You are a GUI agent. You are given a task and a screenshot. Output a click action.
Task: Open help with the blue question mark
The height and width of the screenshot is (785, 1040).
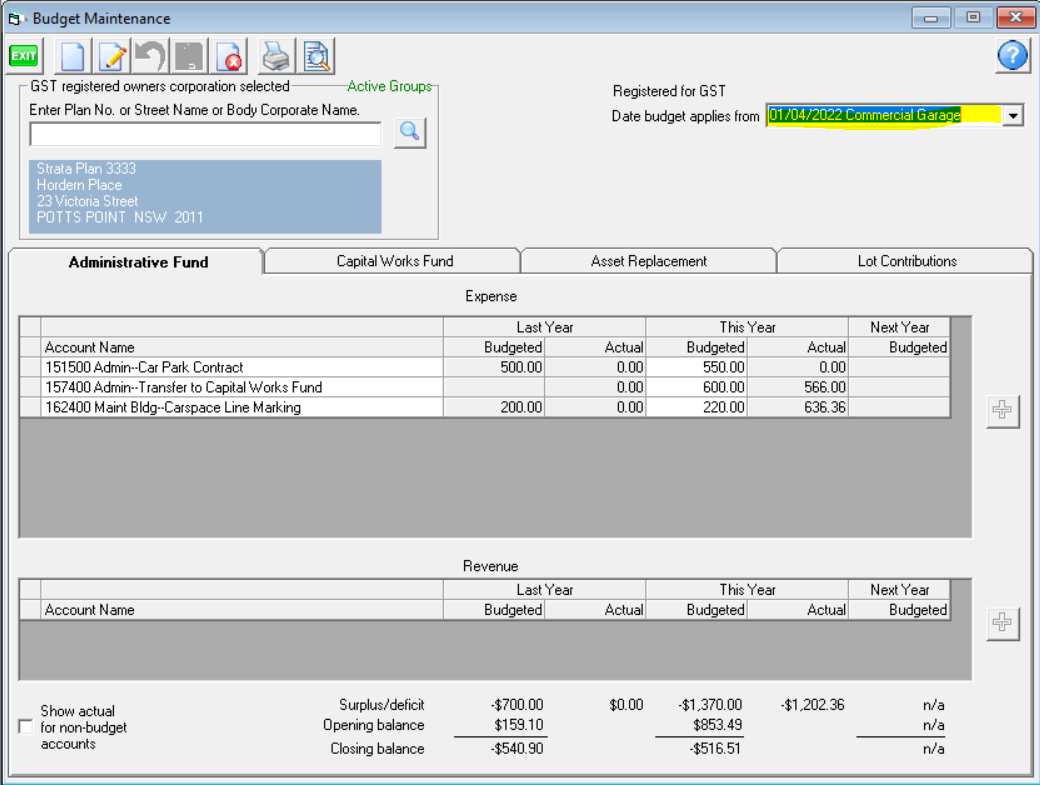(x=1012, y=56)
